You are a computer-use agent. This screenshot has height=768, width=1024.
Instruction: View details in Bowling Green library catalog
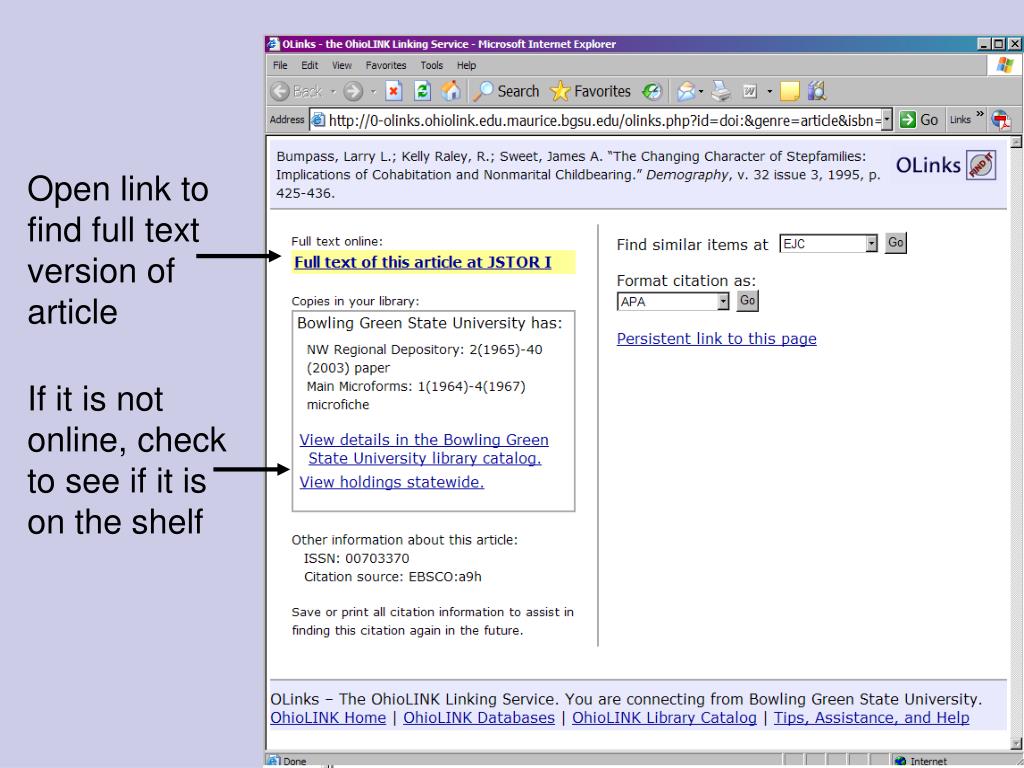coord(424,449)
